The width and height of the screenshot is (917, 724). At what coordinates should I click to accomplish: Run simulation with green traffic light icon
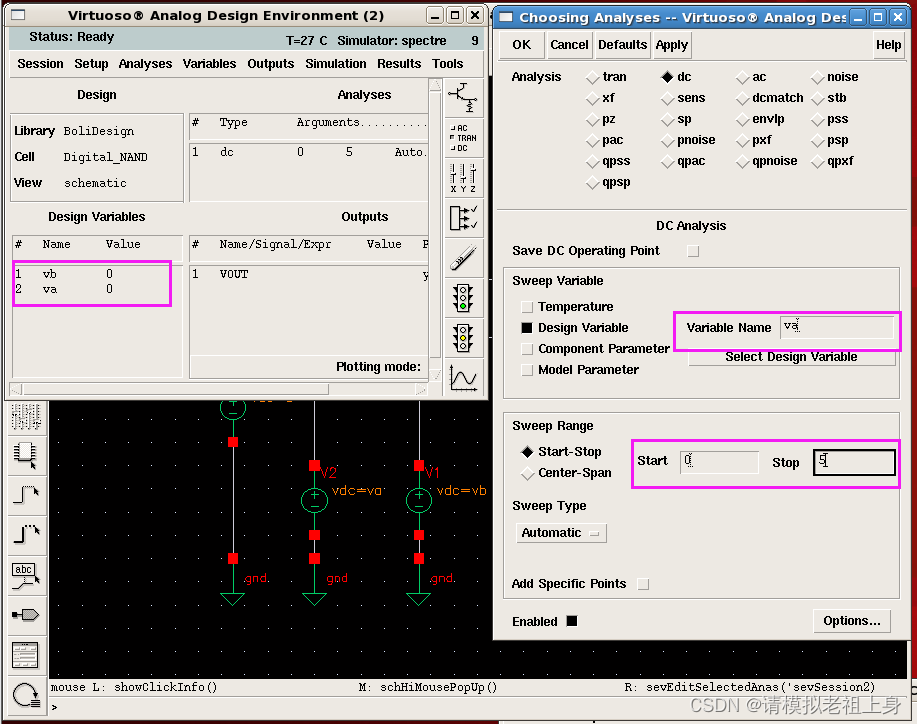tap(464, 297)
